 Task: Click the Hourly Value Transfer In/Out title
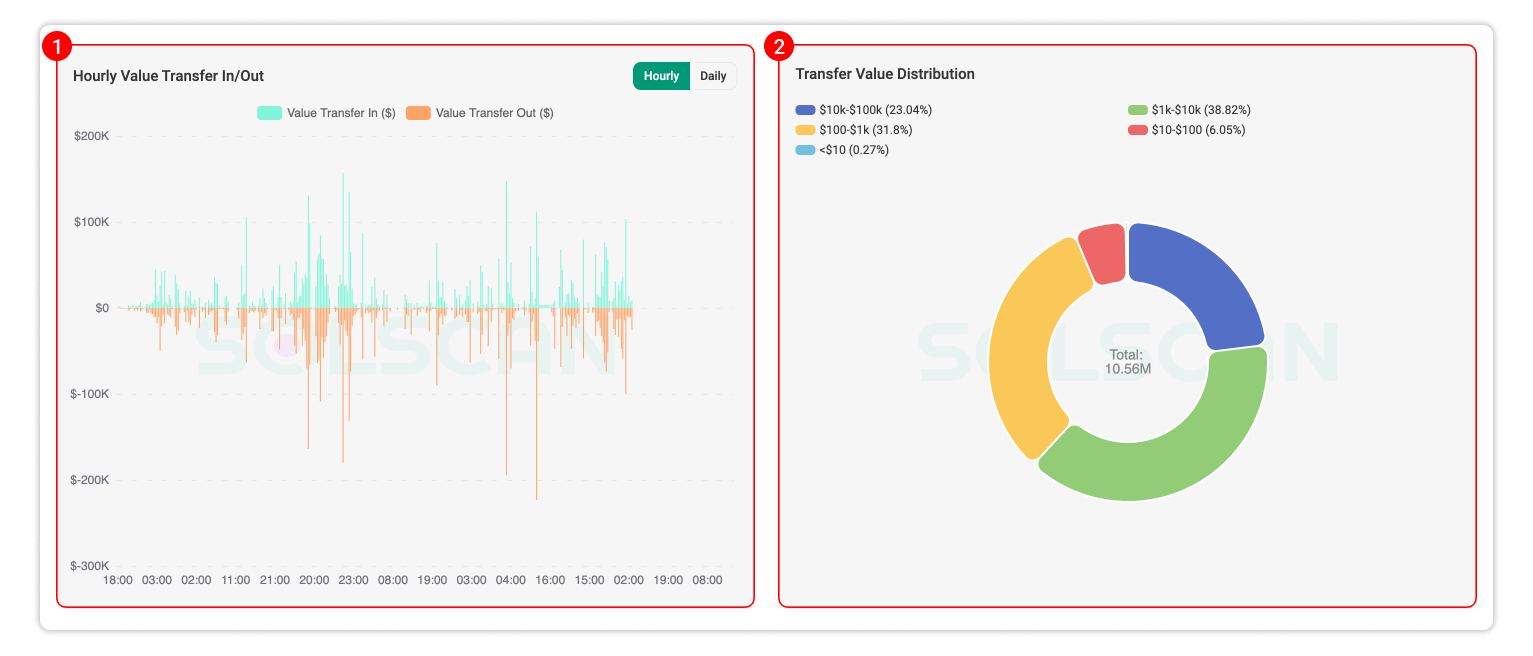(170, 75)
